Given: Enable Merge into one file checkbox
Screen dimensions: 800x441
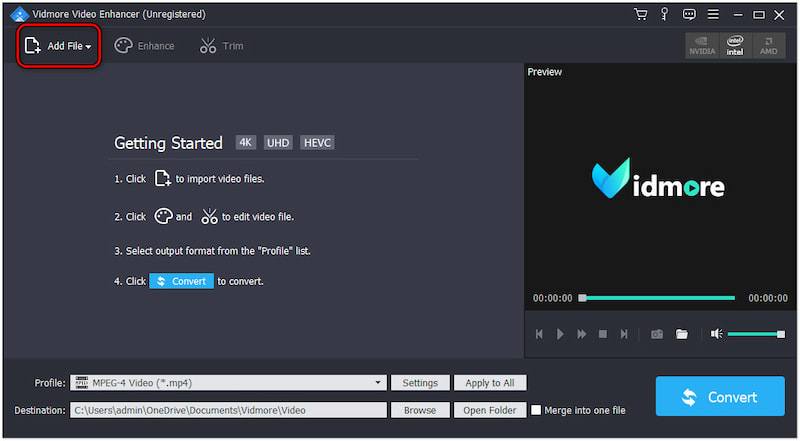Looking at the screenshot, I should [537, 410].
